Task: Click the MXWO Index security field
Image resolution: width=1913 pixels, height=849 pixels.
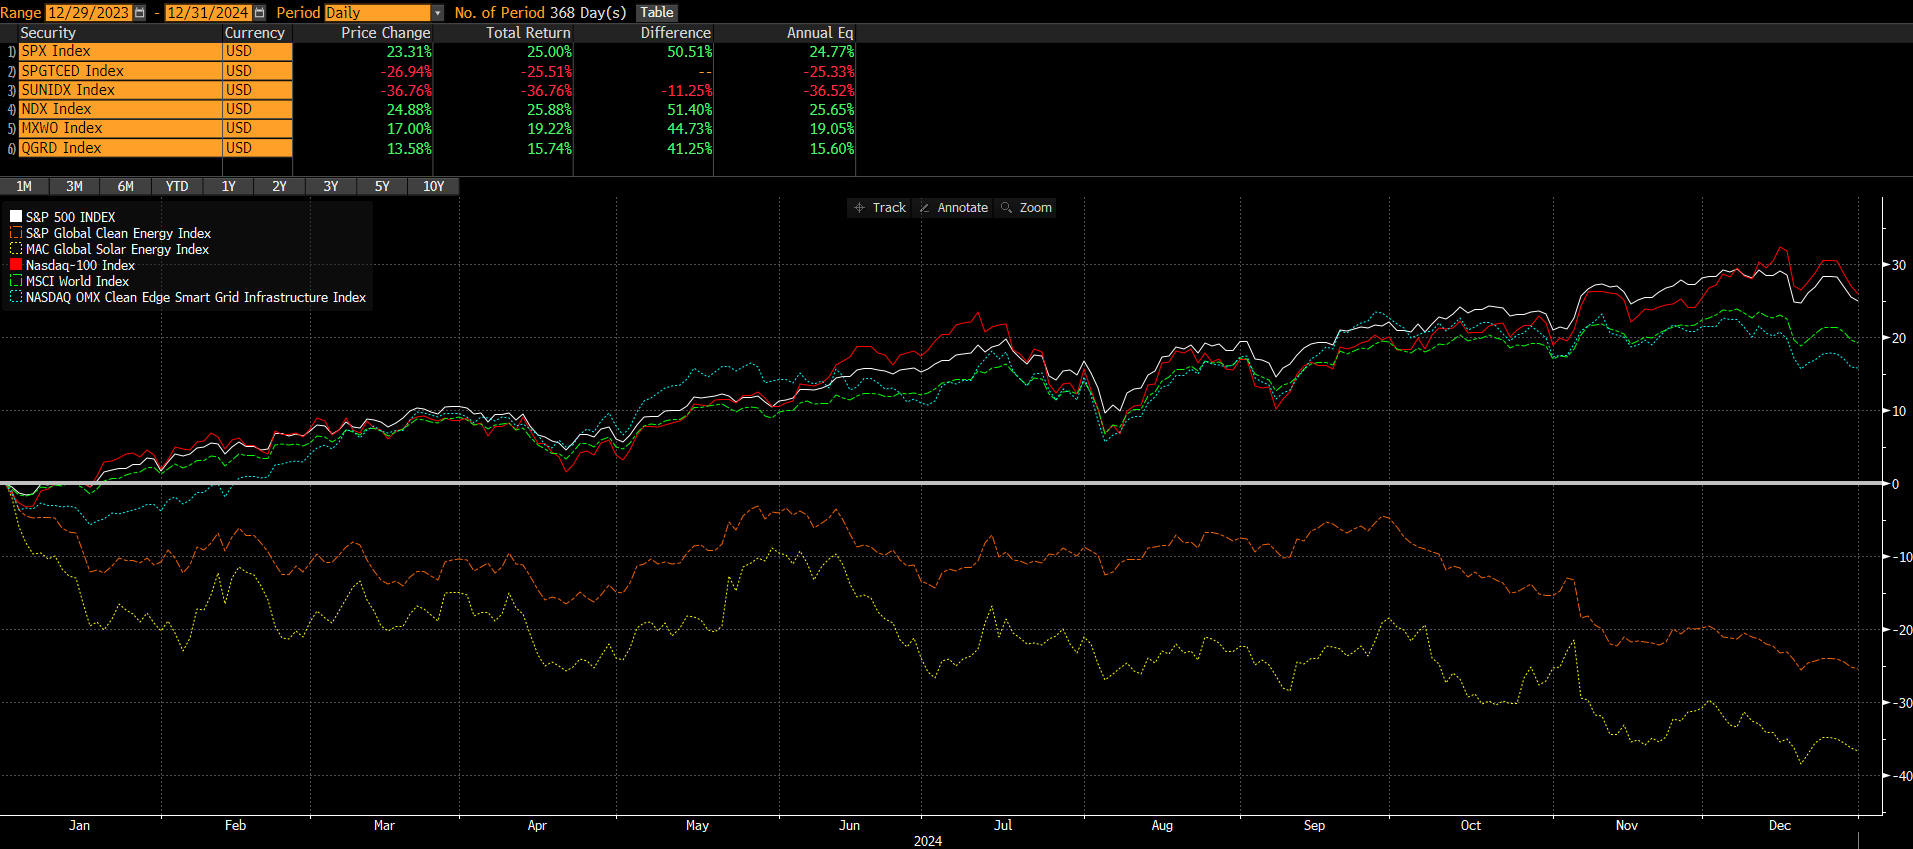Action: pyautogui.click(x=120, y=128)
